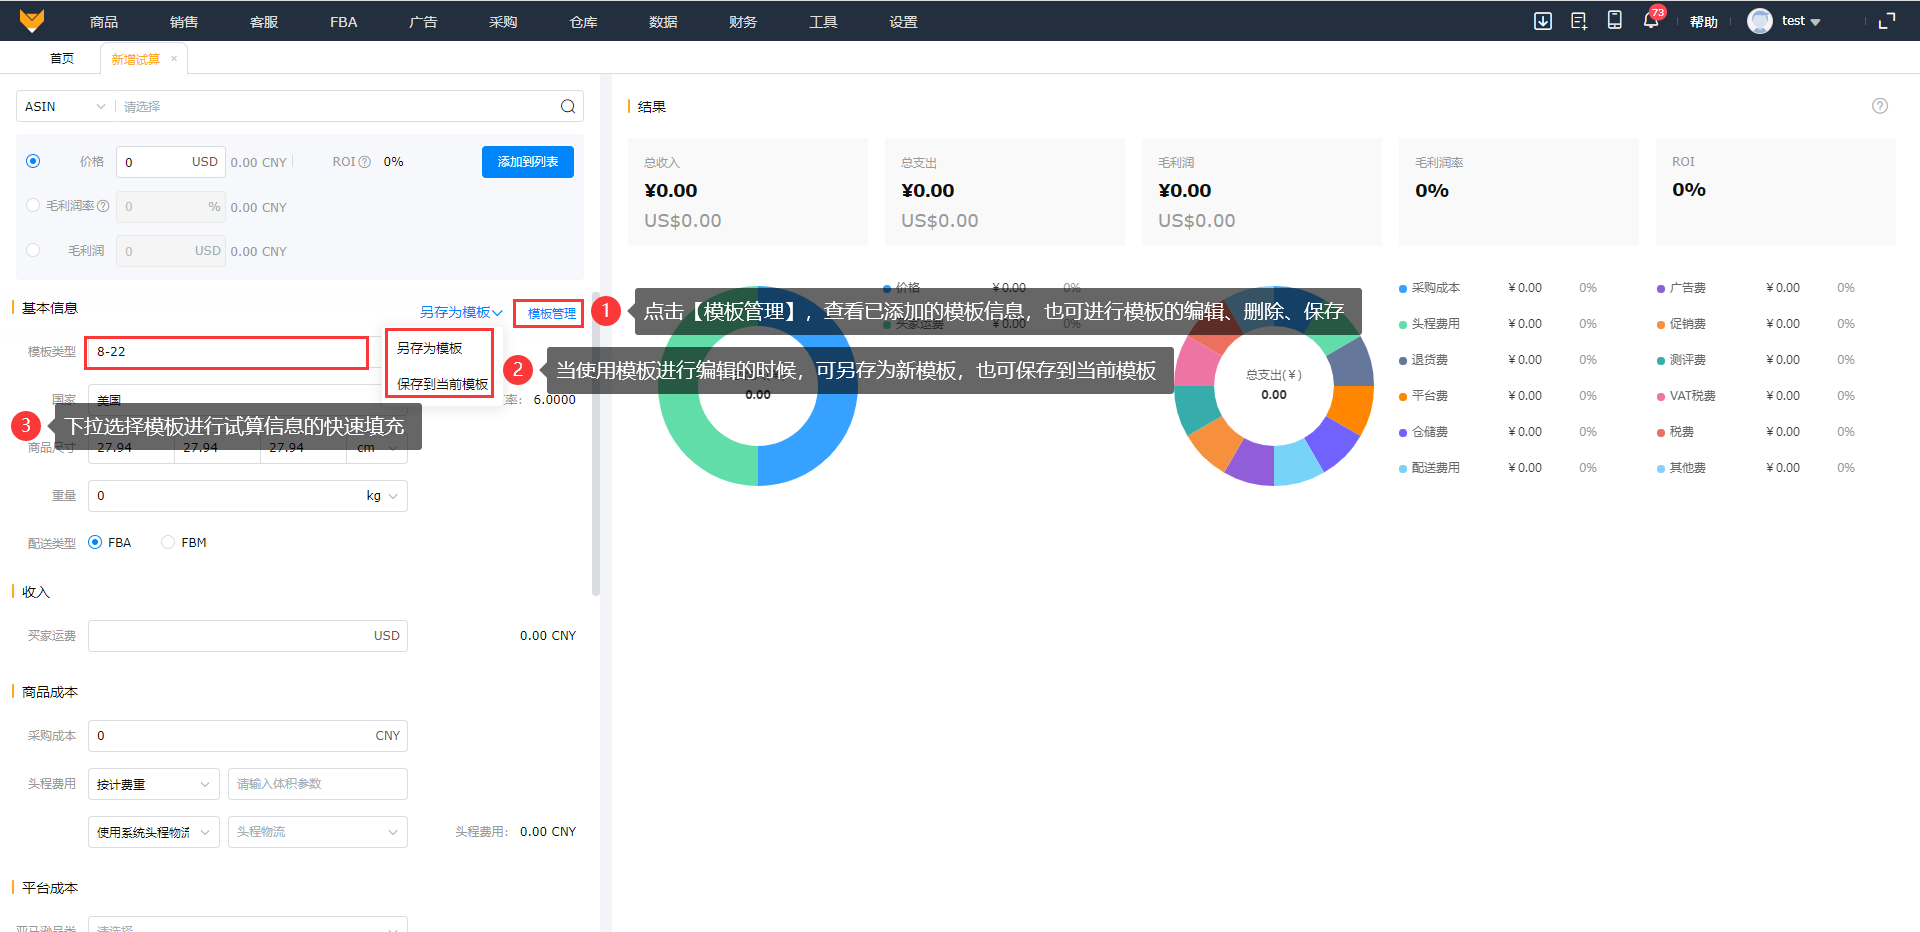Click the question mark icon in 结果 panel
Screen dimensions: 1920x932
coord(1880,106)
